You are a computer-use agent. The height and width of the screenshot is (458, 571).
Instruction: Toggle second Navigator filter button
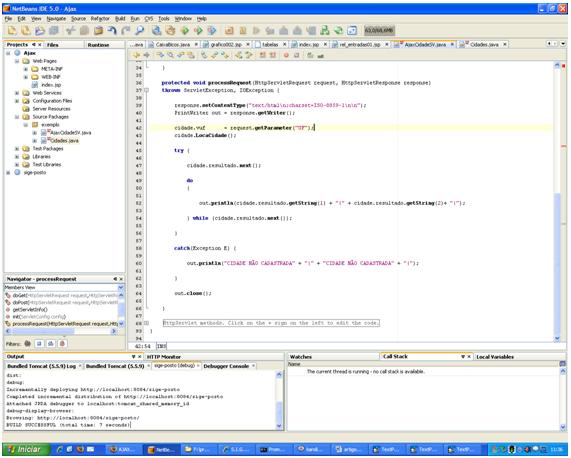39,343
